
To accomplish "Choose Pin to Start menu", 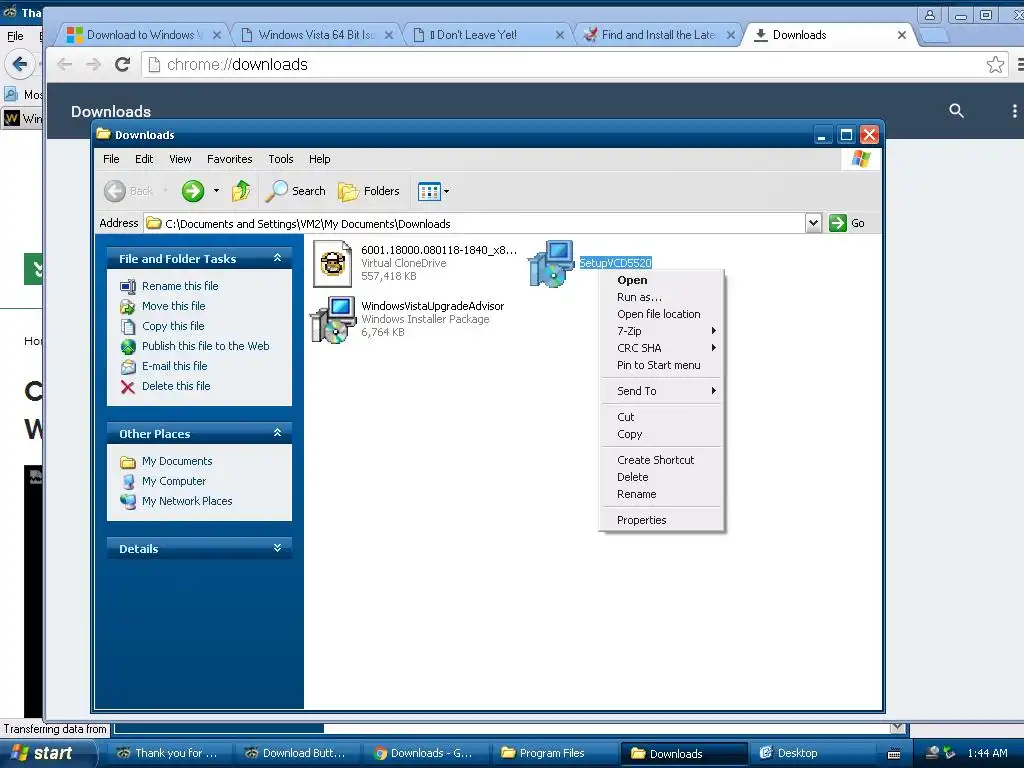I will click(661, 365).
